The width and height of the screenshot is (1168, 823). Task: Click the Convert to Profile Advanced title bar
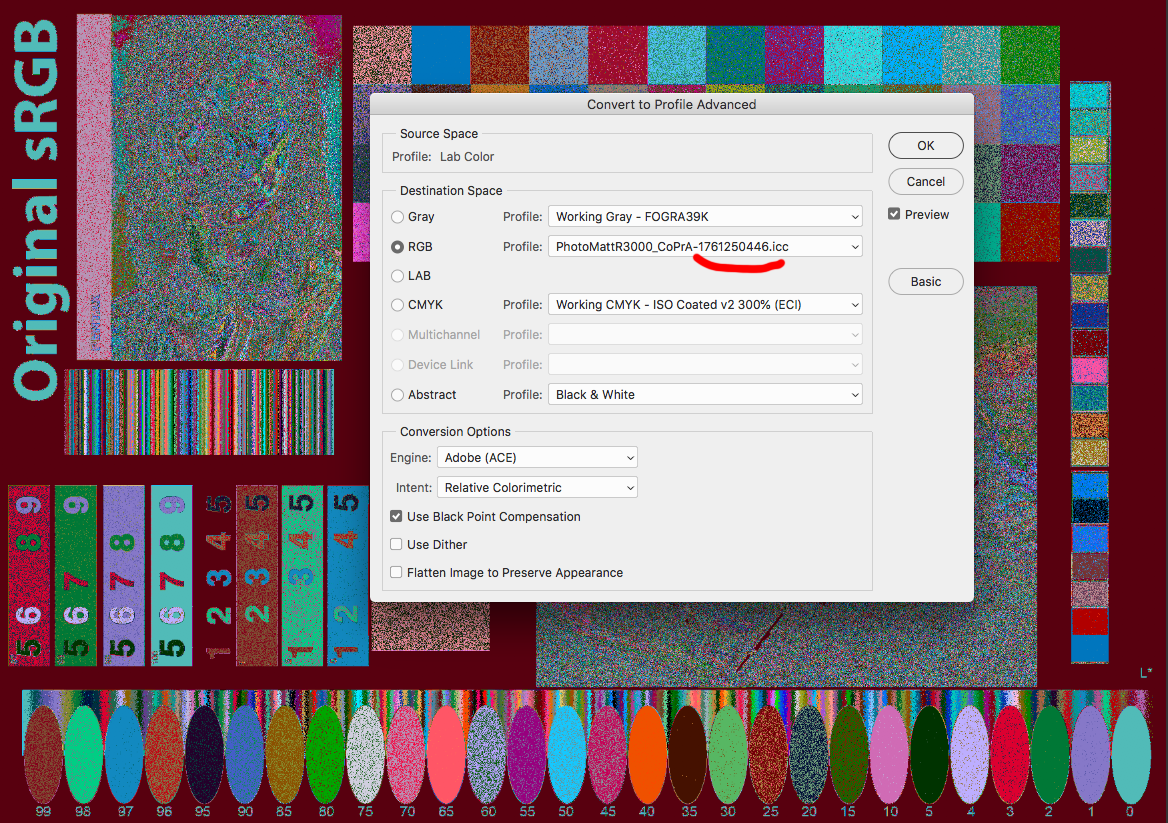(671, 104)
